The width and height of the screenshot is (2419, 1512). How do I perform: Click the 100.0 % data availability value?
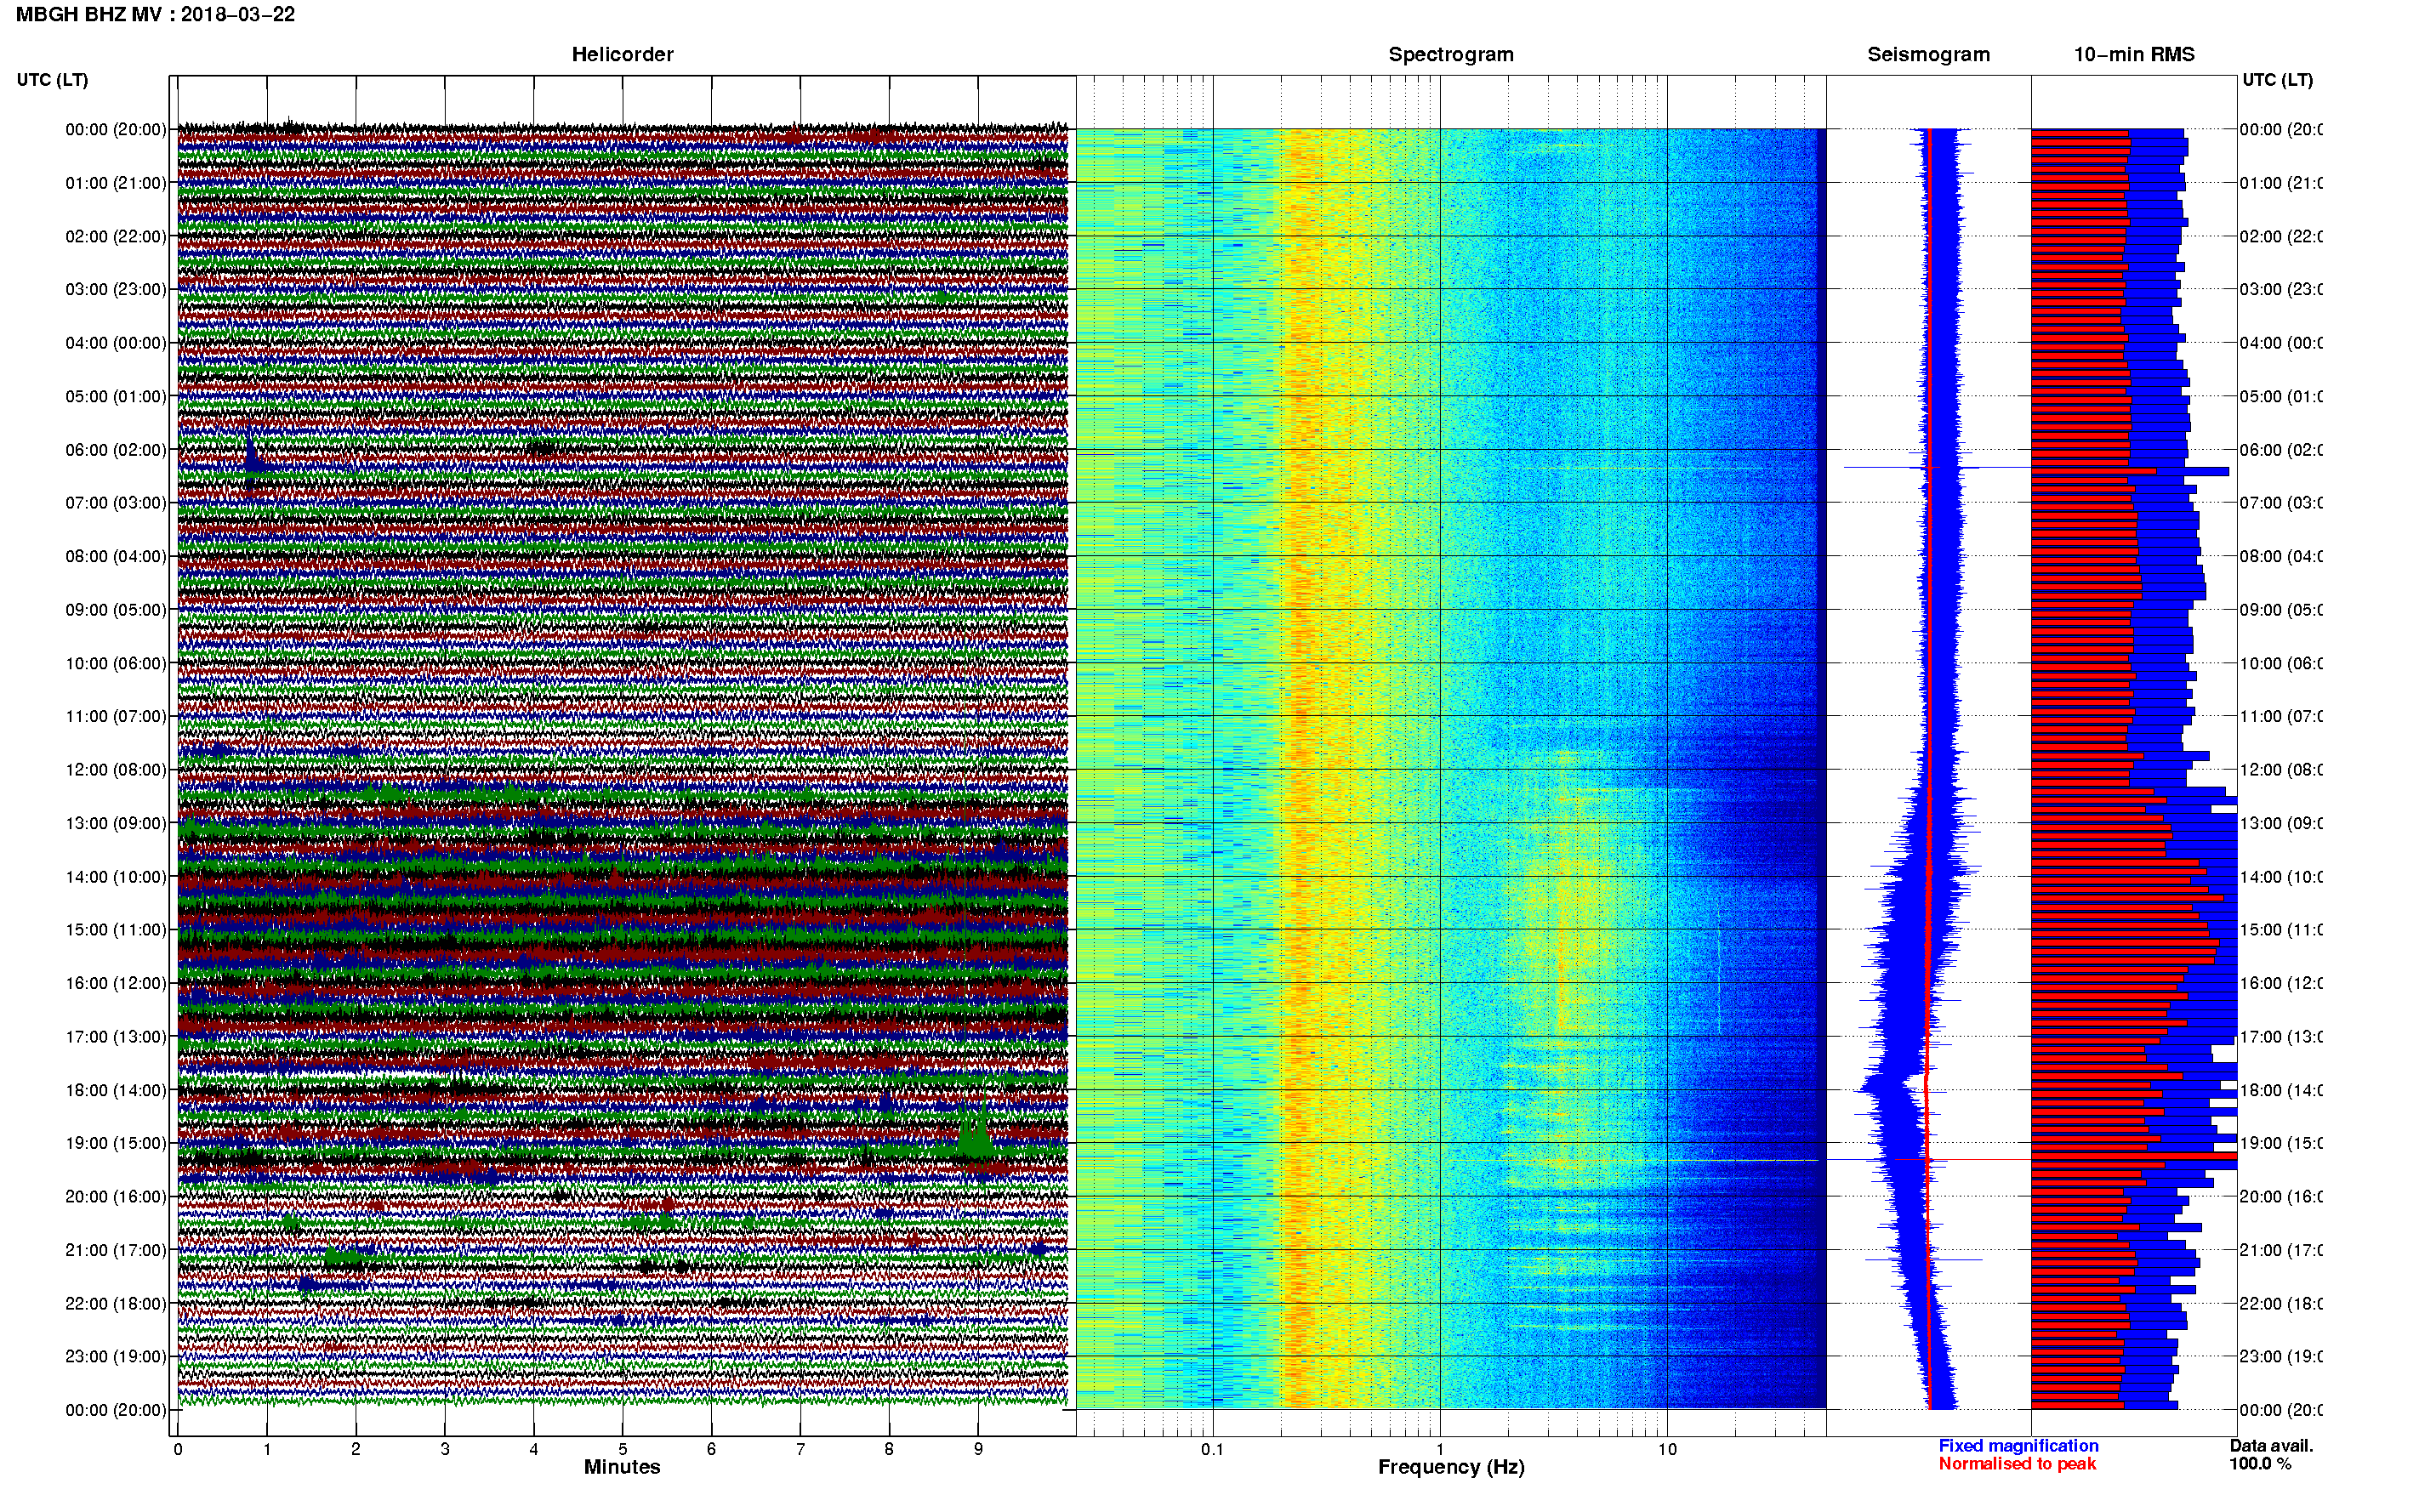point(2260,1463)
